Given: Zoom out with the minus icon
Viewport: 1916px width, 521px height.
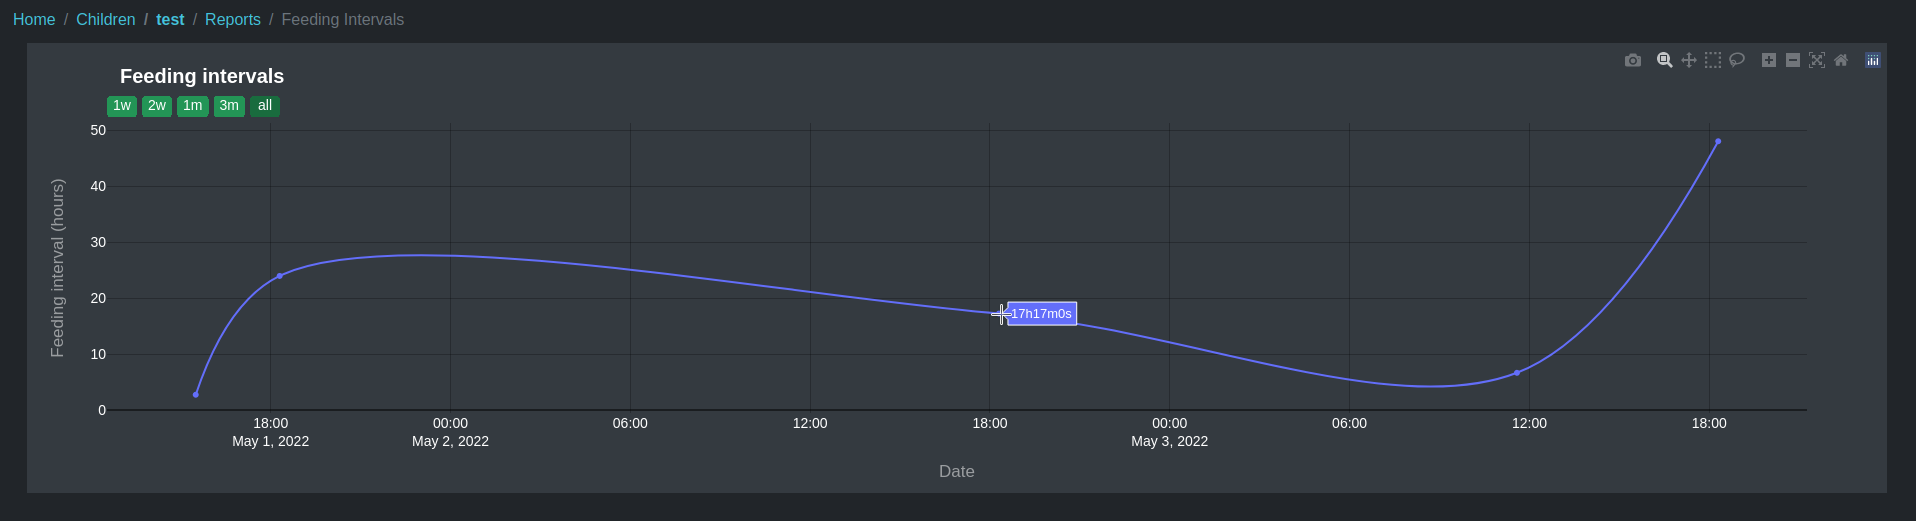Looking at the screenshot, I should coord(1793,60).
